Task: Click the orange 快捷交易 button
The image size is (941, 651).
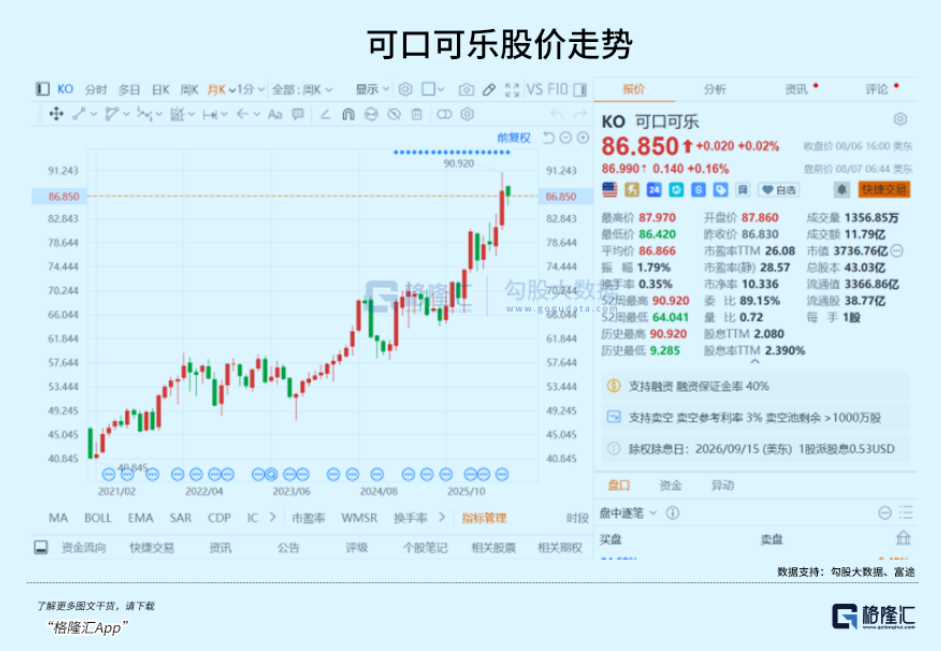Action: coord(884,190)
